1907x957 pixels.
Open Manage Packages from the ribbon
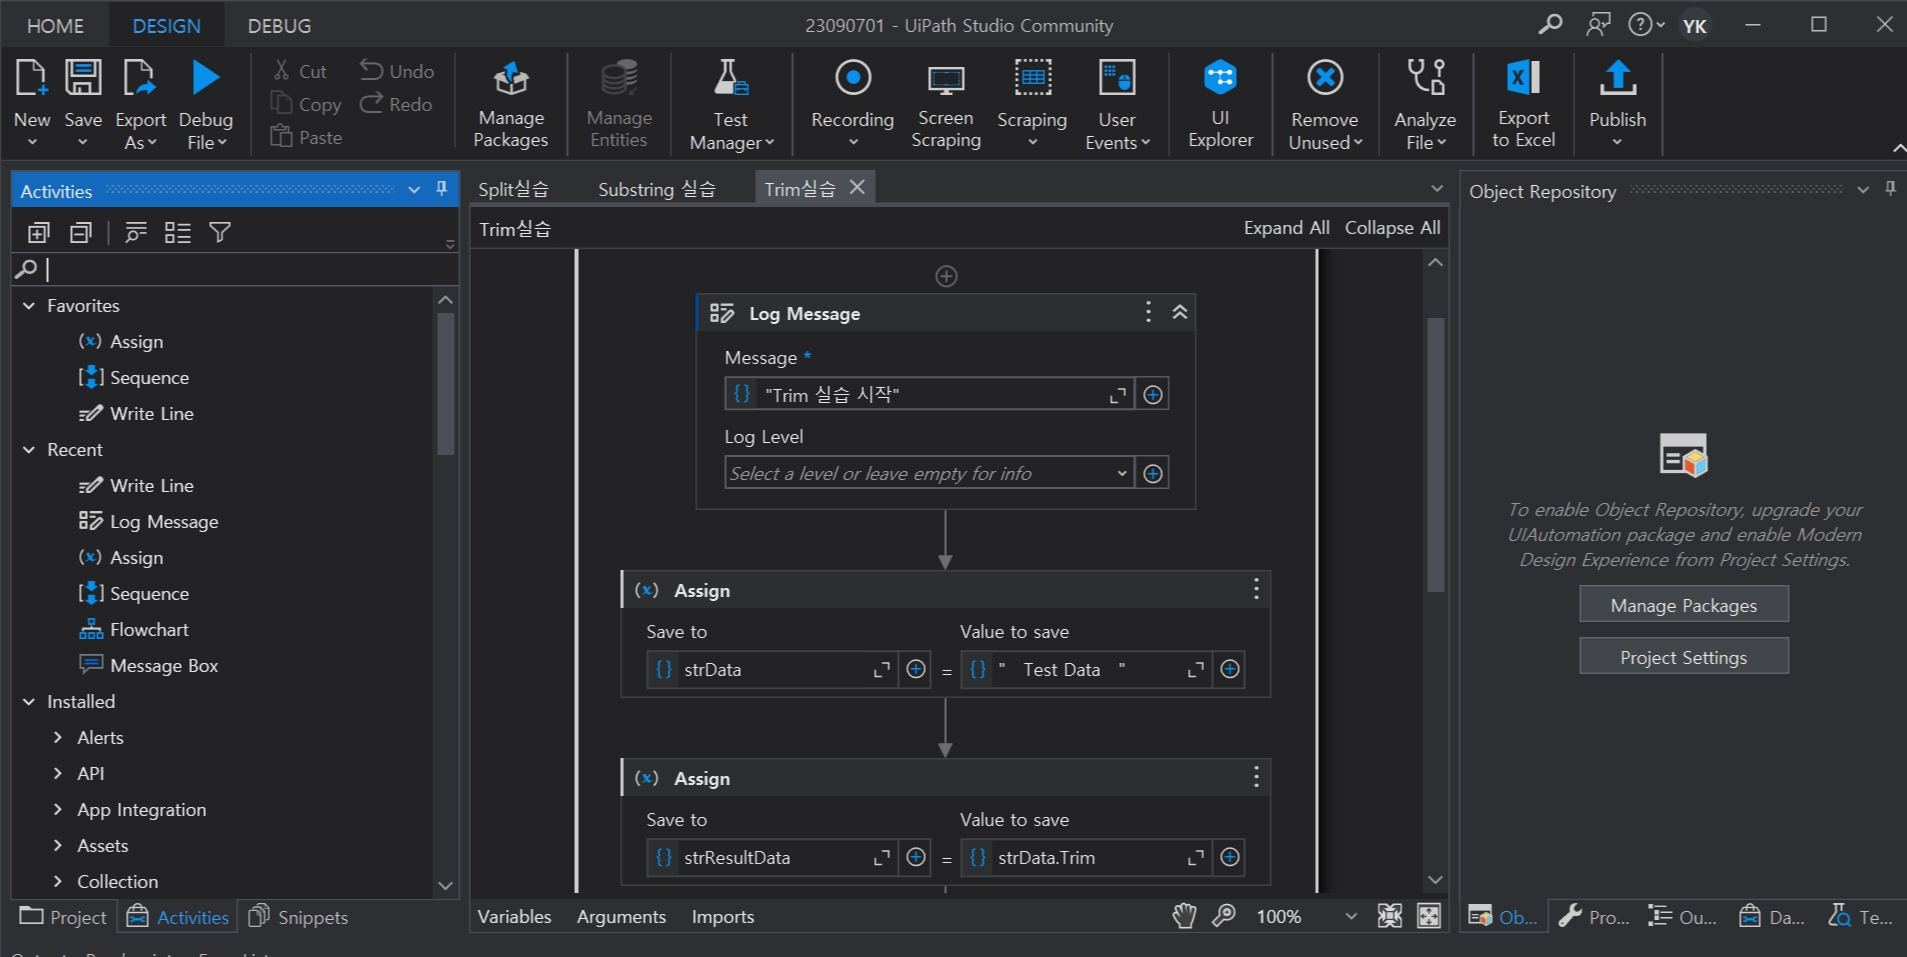click(x=511, y=104)
